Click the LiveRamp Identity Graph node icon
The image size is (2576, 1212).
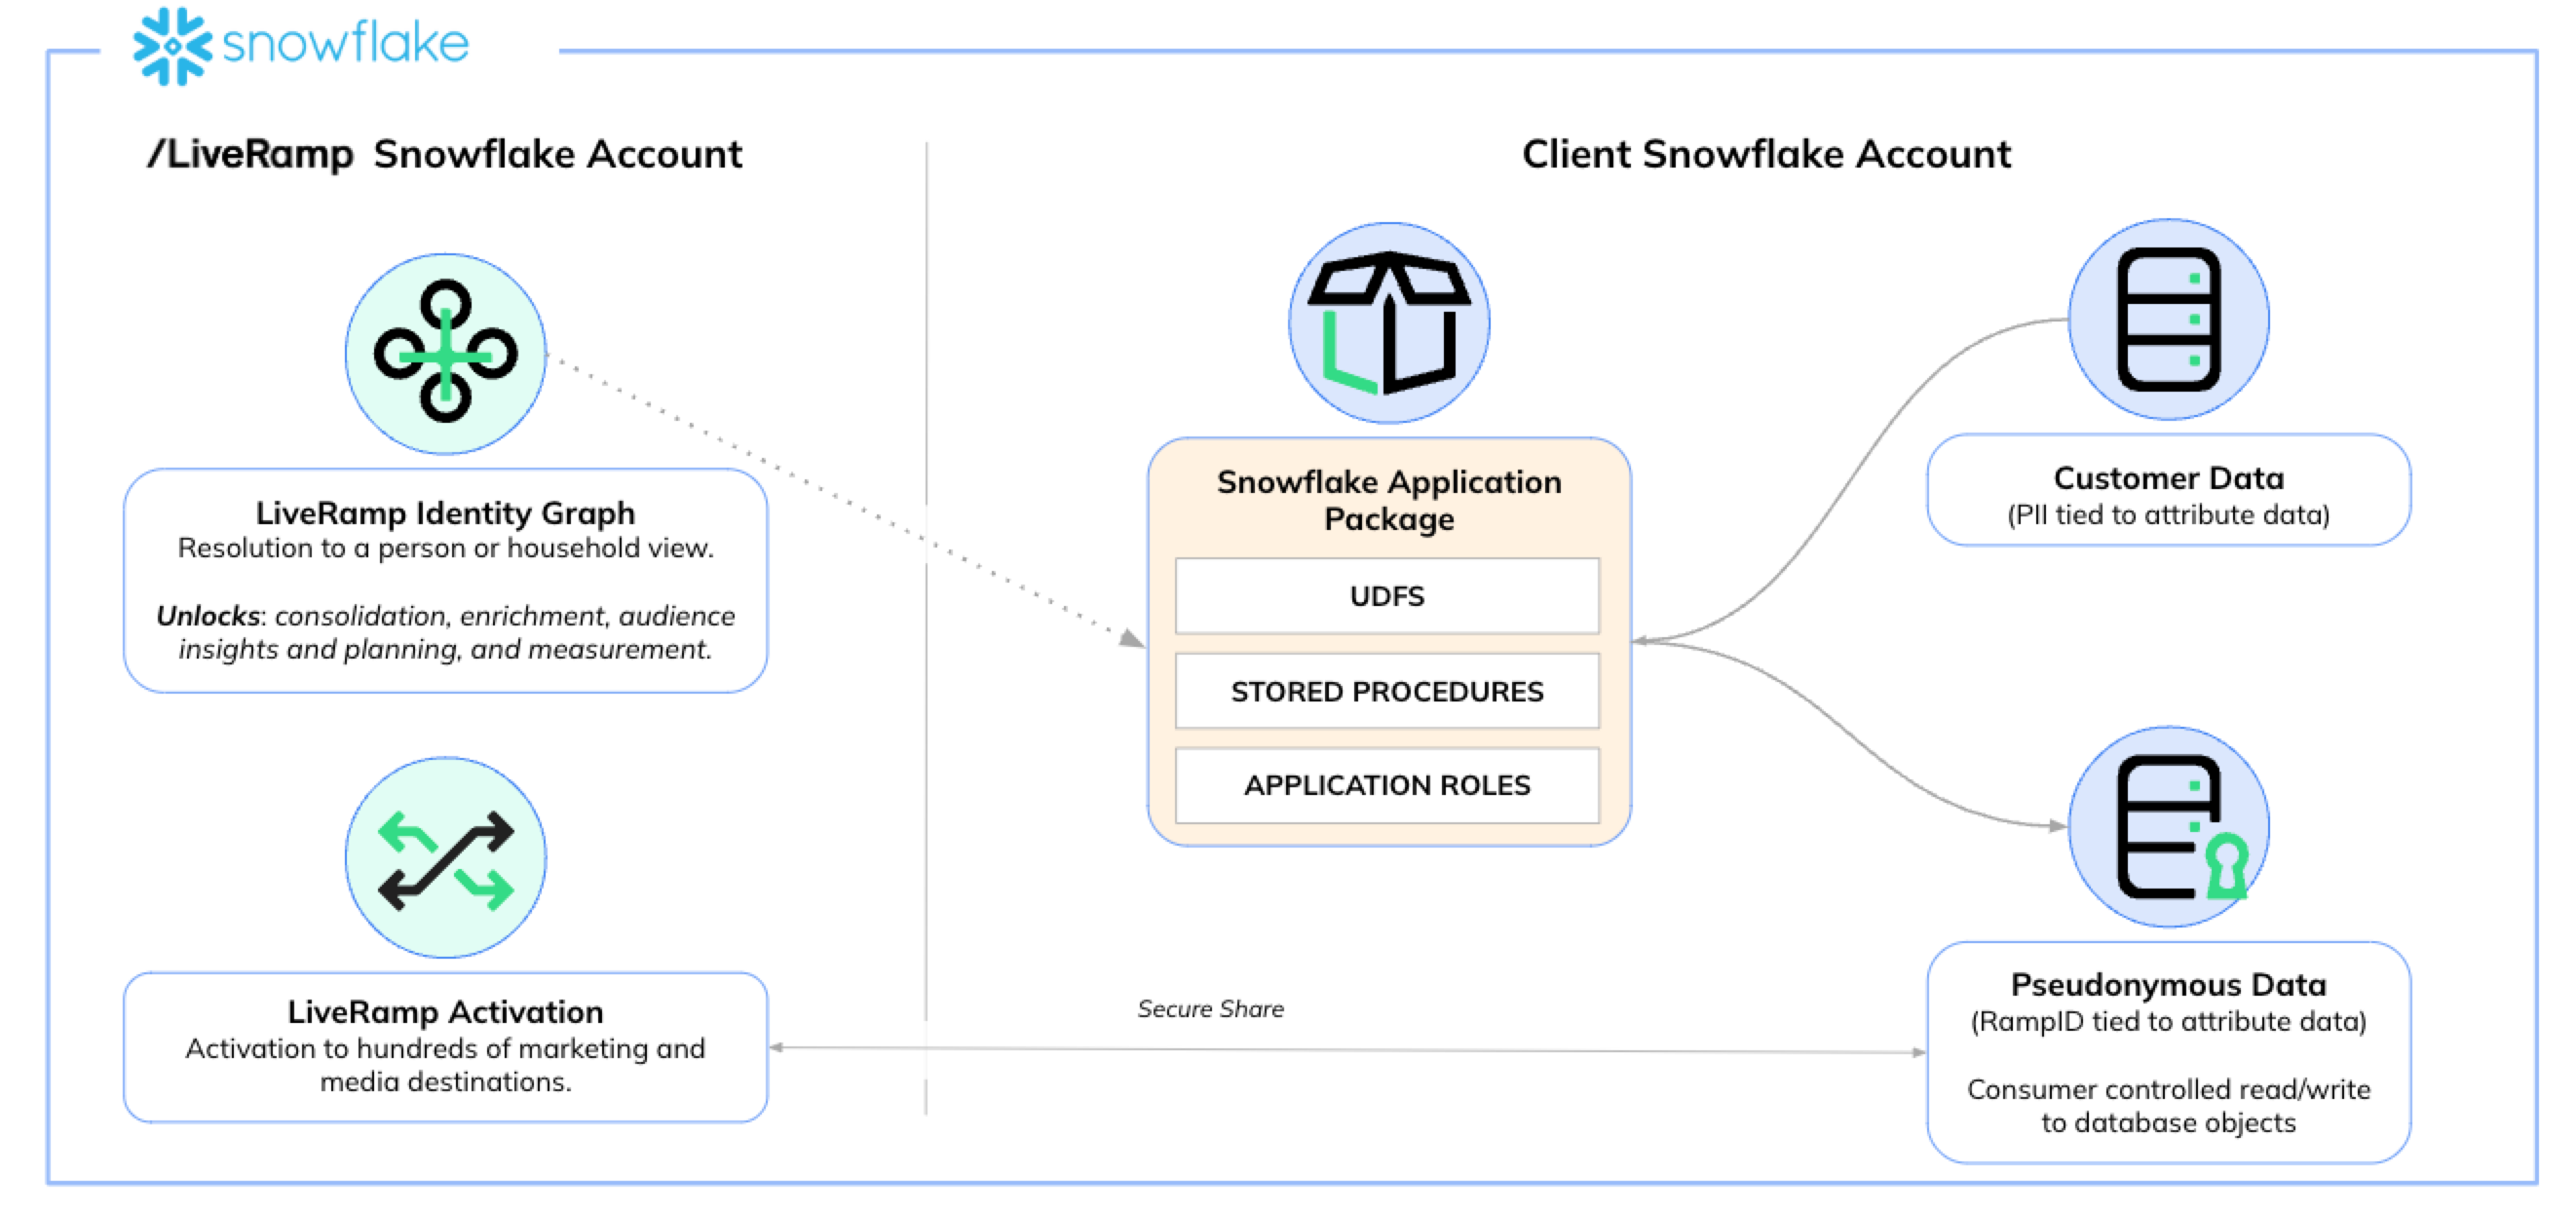pos(446,353)
